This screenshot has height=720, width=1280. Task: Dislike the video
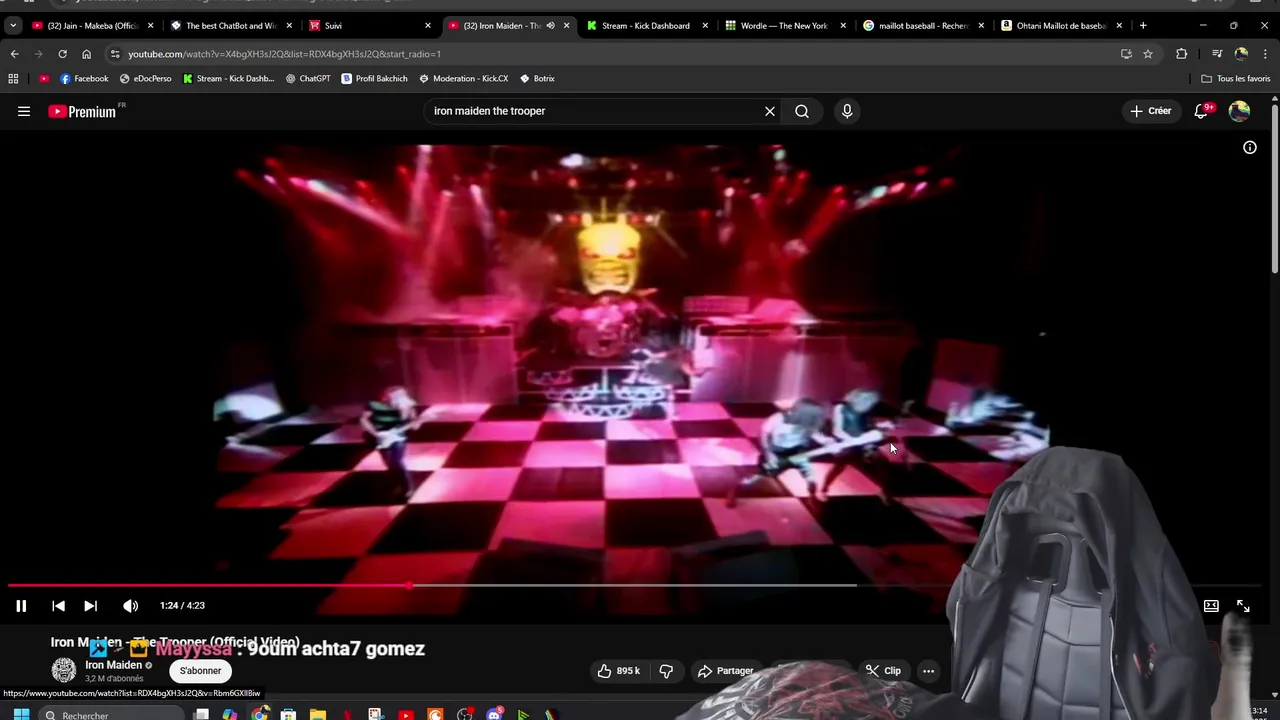666,671
